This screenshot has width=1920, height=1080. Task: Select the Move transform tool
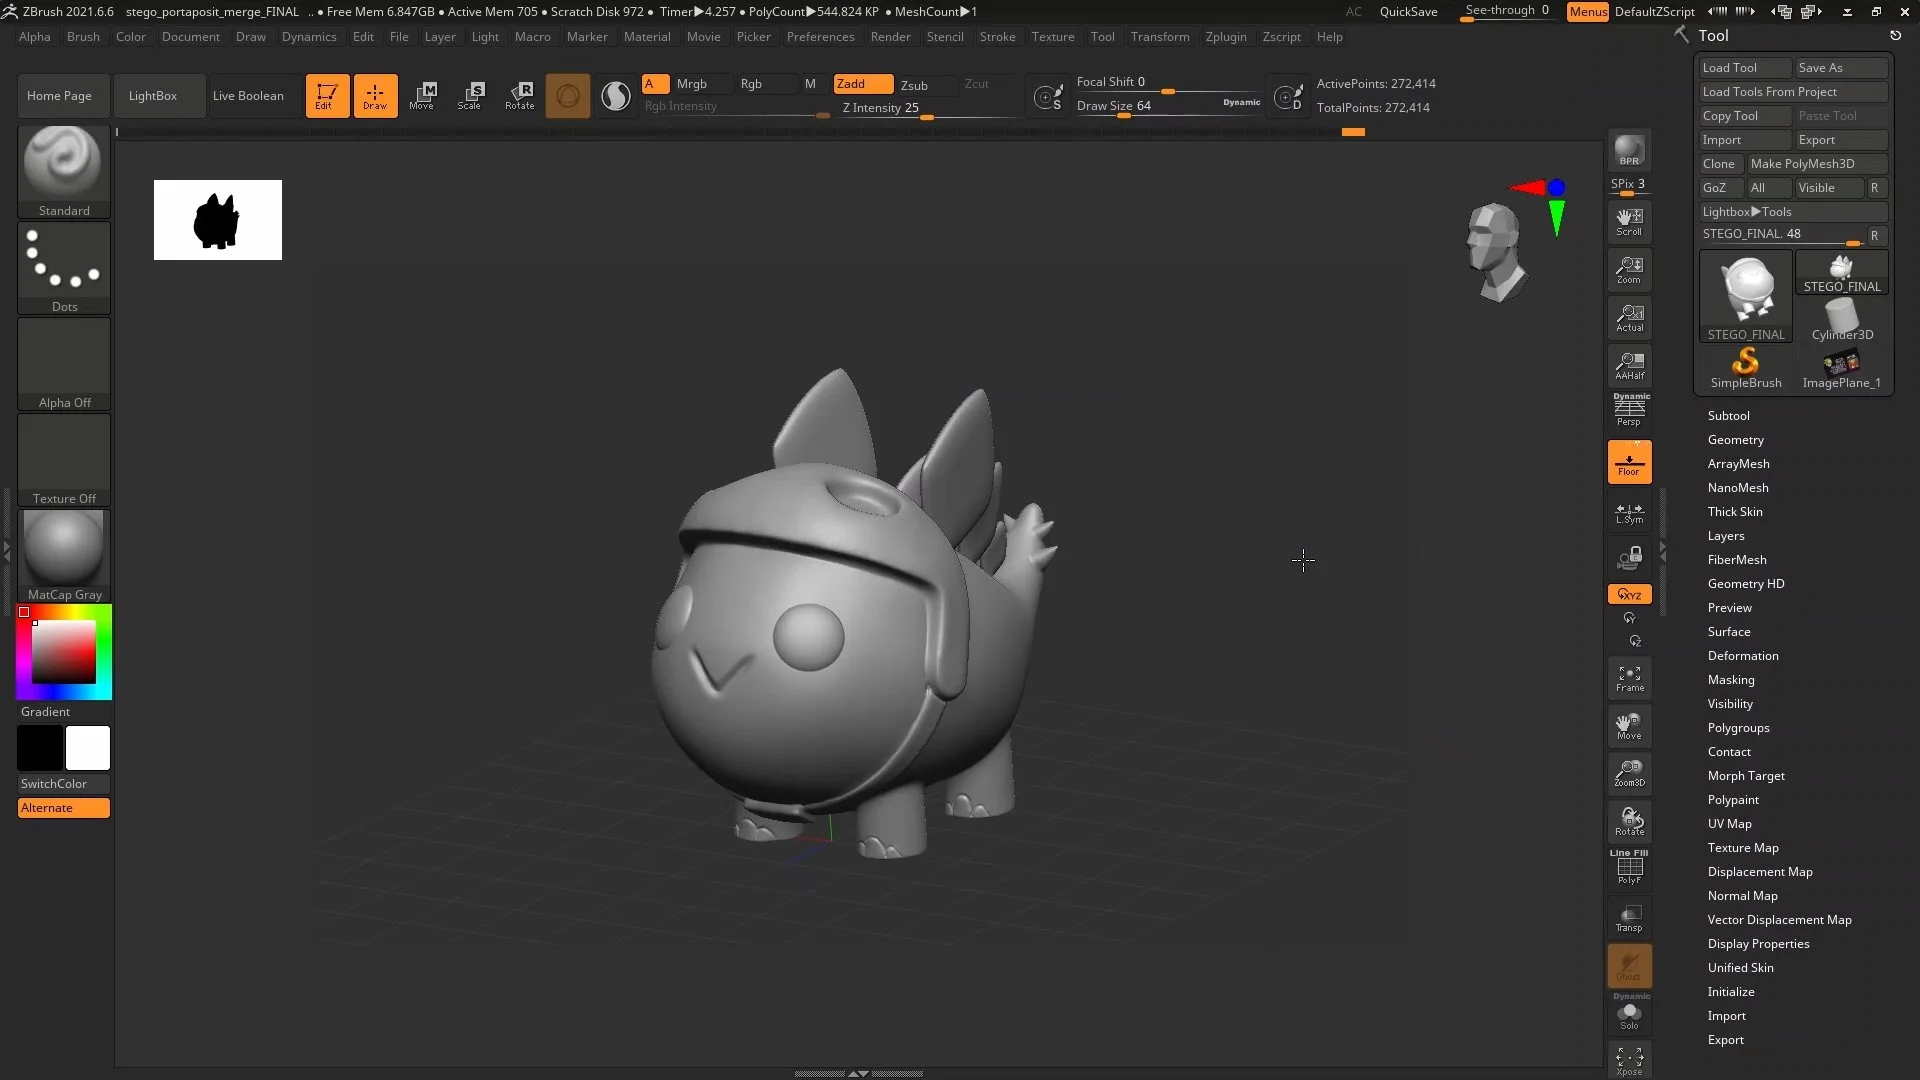click(x=422, y=95)
